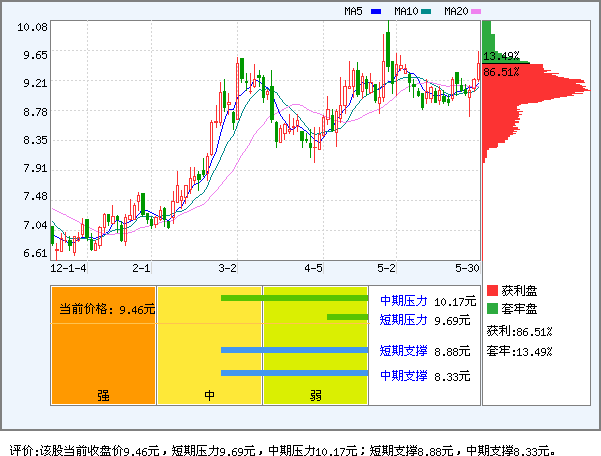601x456 pixels.
Task: Click the 套牢:13.49% statistic
Action: click(519, 351)
